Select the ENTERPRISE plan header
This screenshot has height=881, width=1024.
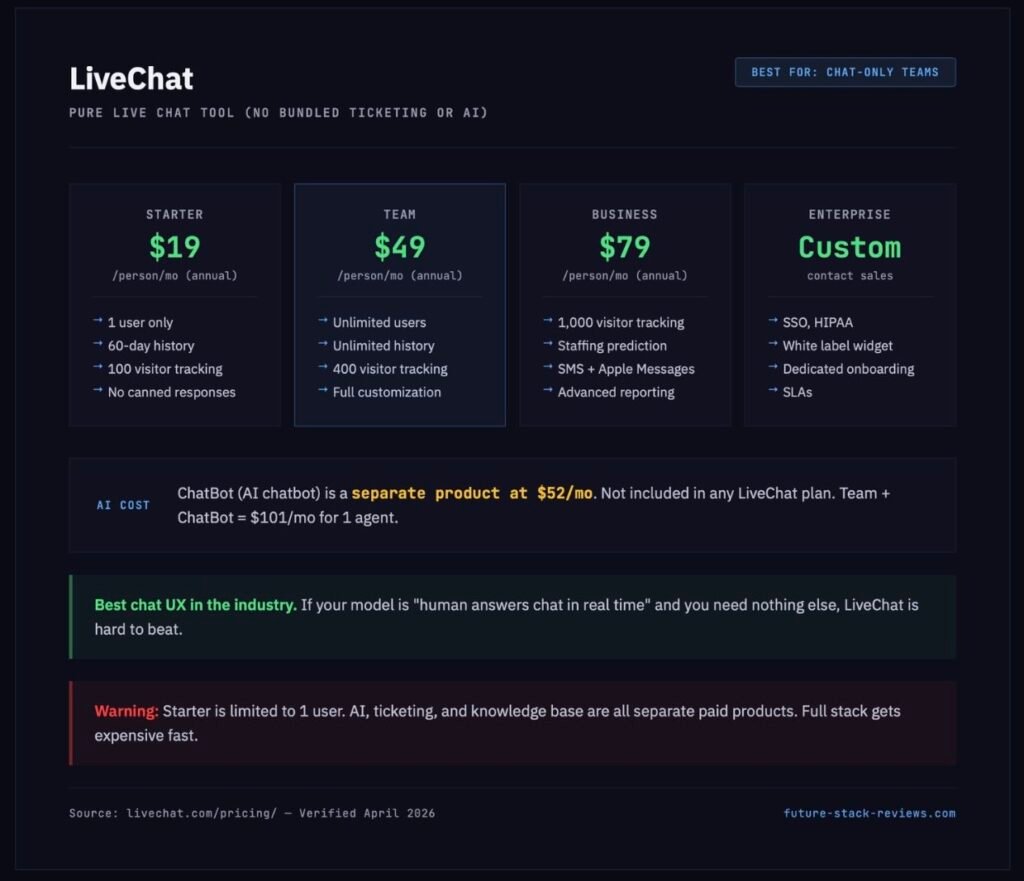click(849, 214)
